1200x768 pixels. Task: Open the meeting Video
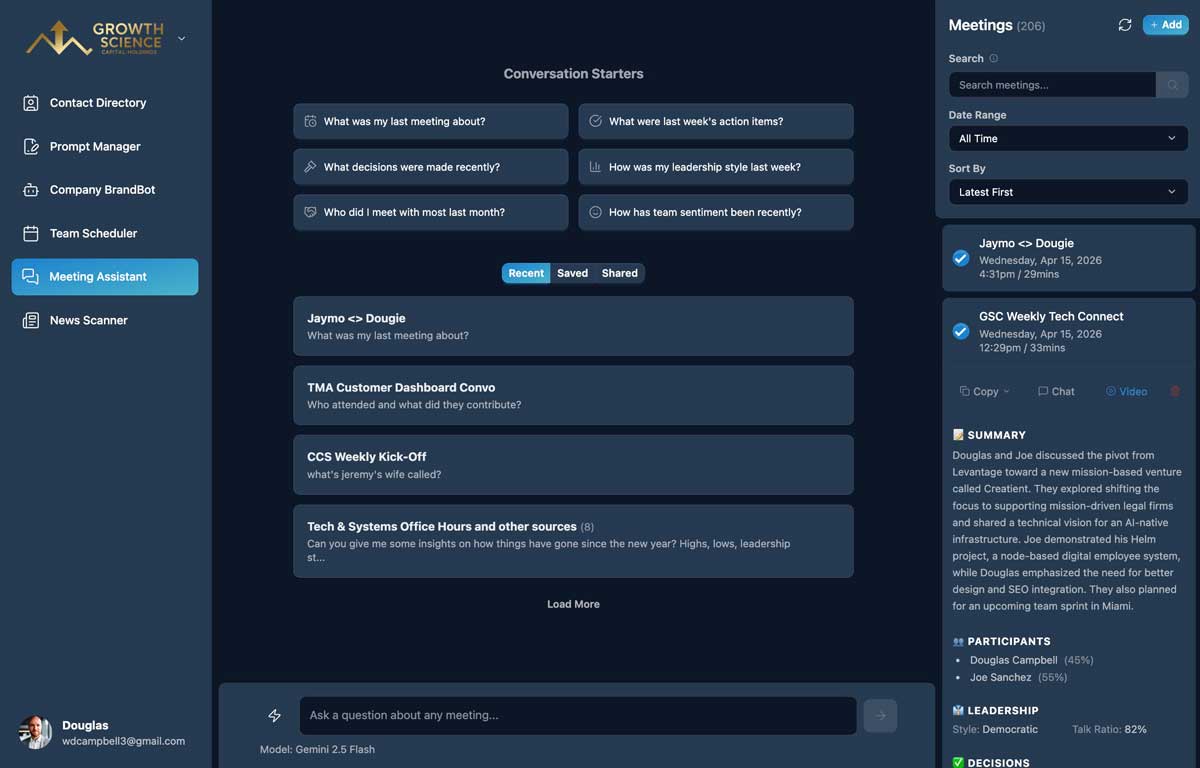point(1126,391)
